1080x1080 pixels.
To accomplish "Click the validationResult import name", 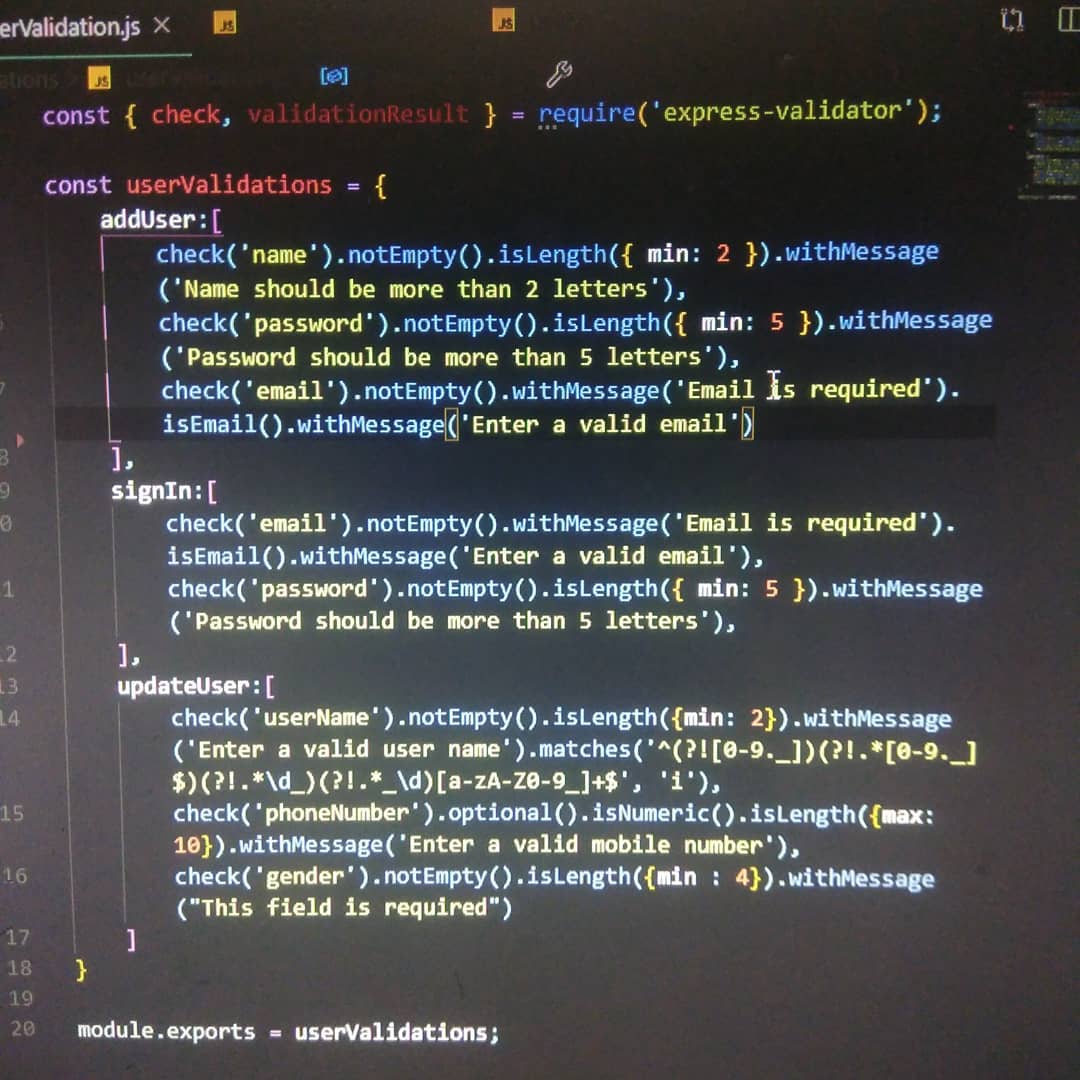I will click(x=358, y=114).
